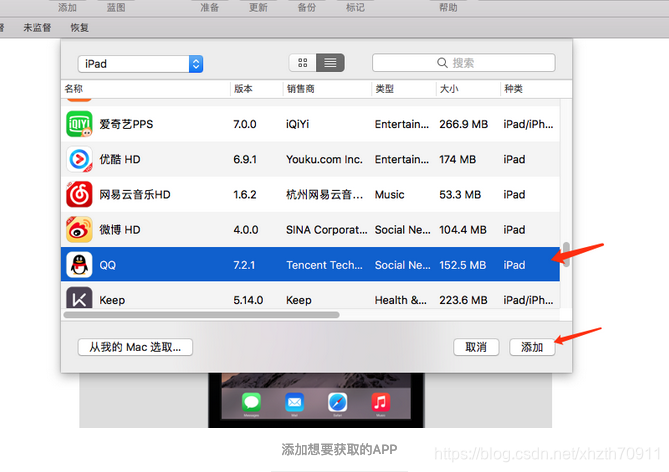This screenshot has width=669, height=472.
Task: Sort by 种类 column header
Action: [x=513, y=89]
